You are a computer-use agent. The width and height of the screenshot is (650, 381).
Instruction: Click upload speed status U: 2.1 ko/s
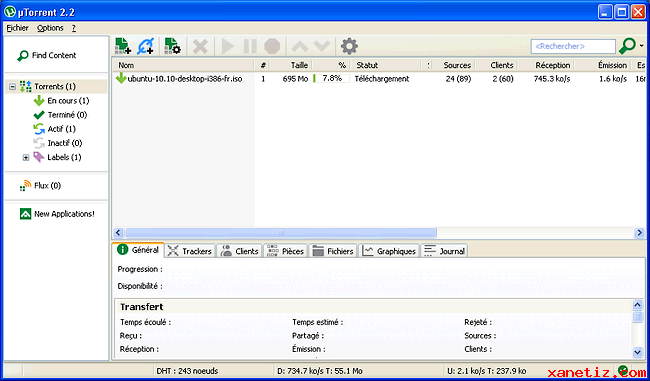coord(487,371)
